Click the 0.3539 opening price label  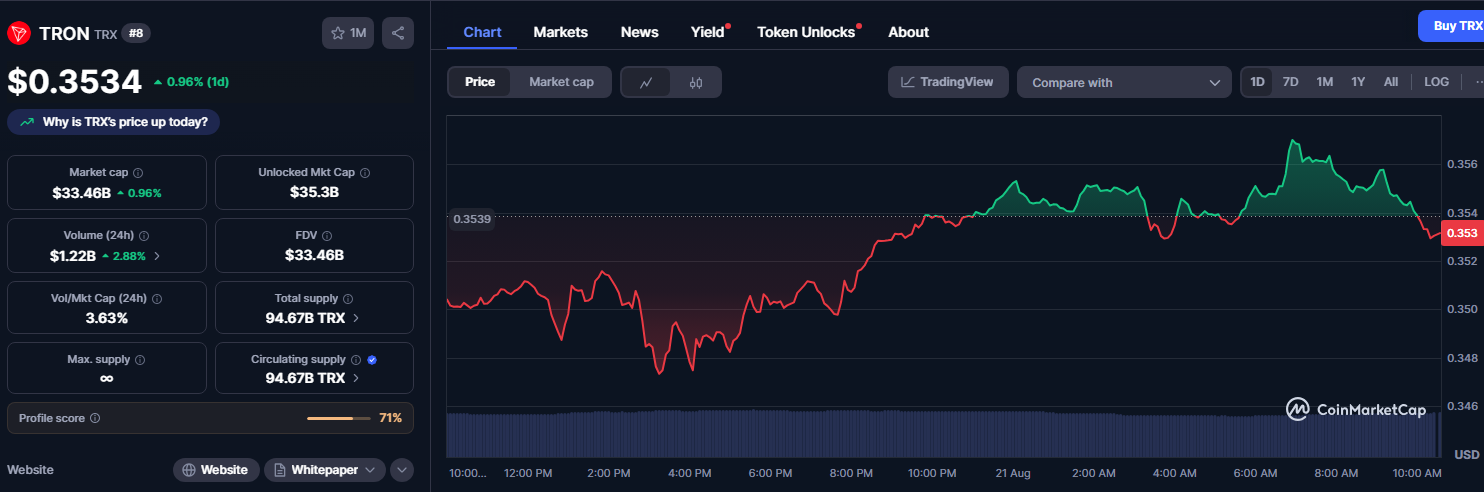[x=472, y=219]
